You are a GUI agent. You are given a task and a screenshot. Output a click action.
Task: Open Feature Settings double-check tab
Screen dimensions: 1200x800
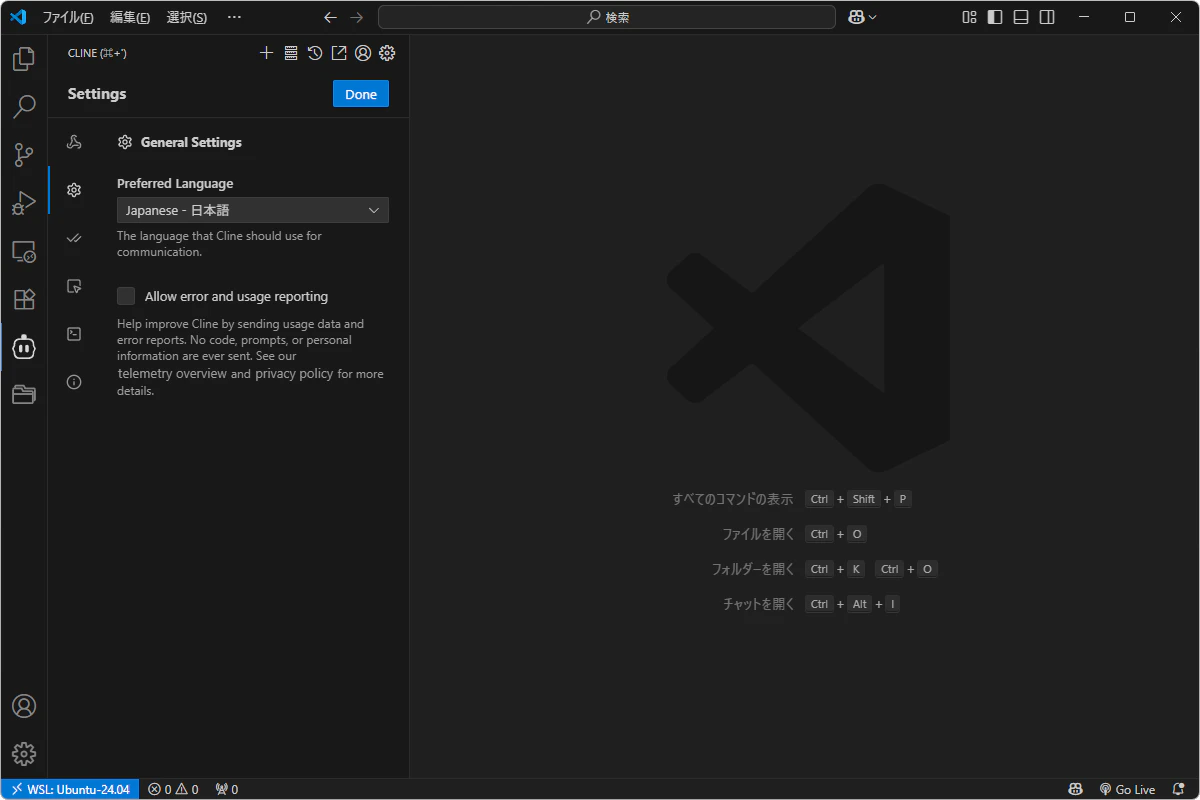point(74,238)
